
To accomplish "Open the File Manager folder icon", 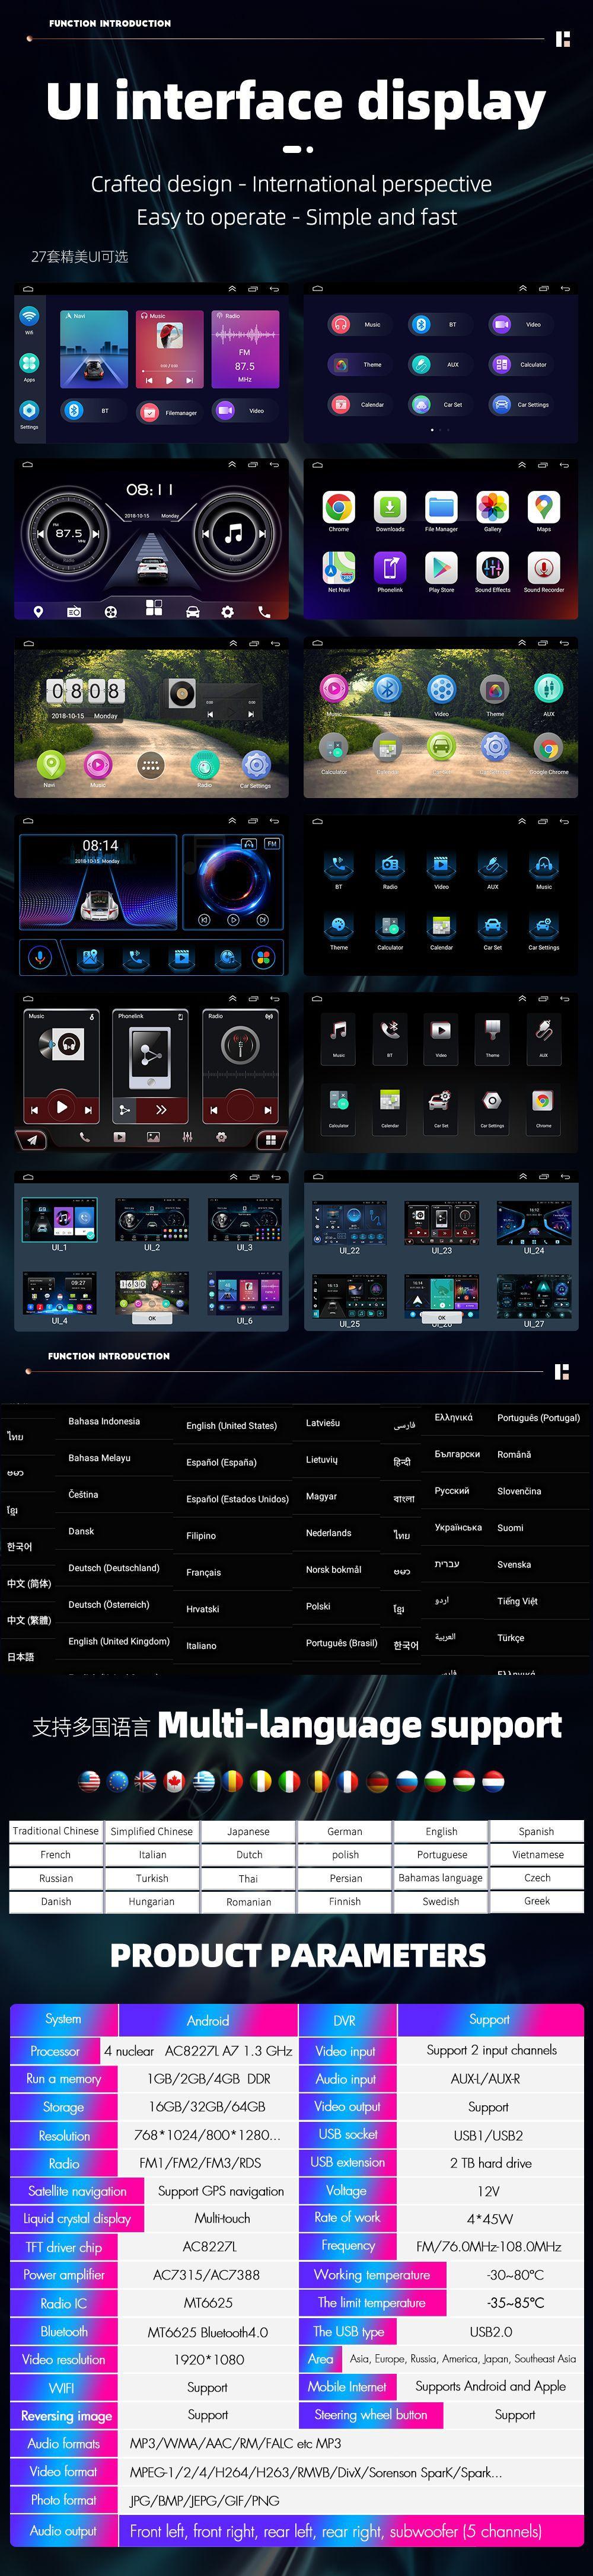I will (x=441, y=508).
